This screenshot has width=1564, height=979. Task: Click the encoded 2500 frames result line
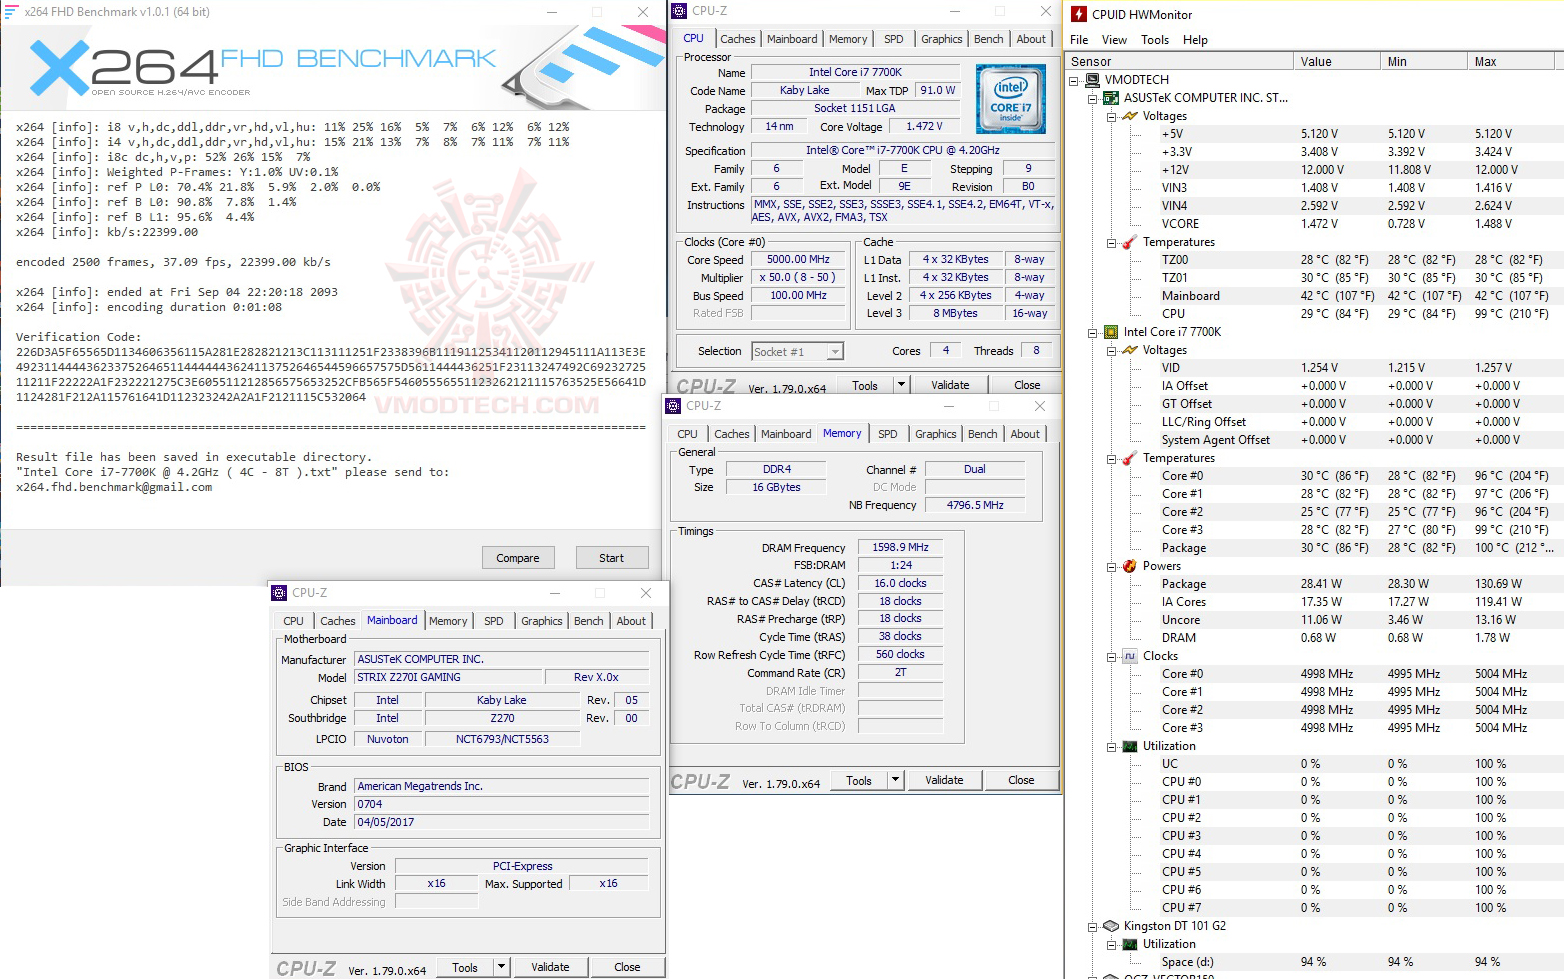tap(173, 262)
